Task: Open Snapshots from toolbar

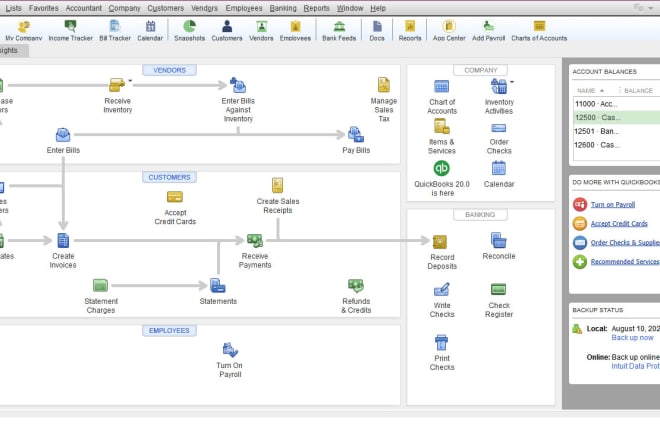Action: click(189, 31)
